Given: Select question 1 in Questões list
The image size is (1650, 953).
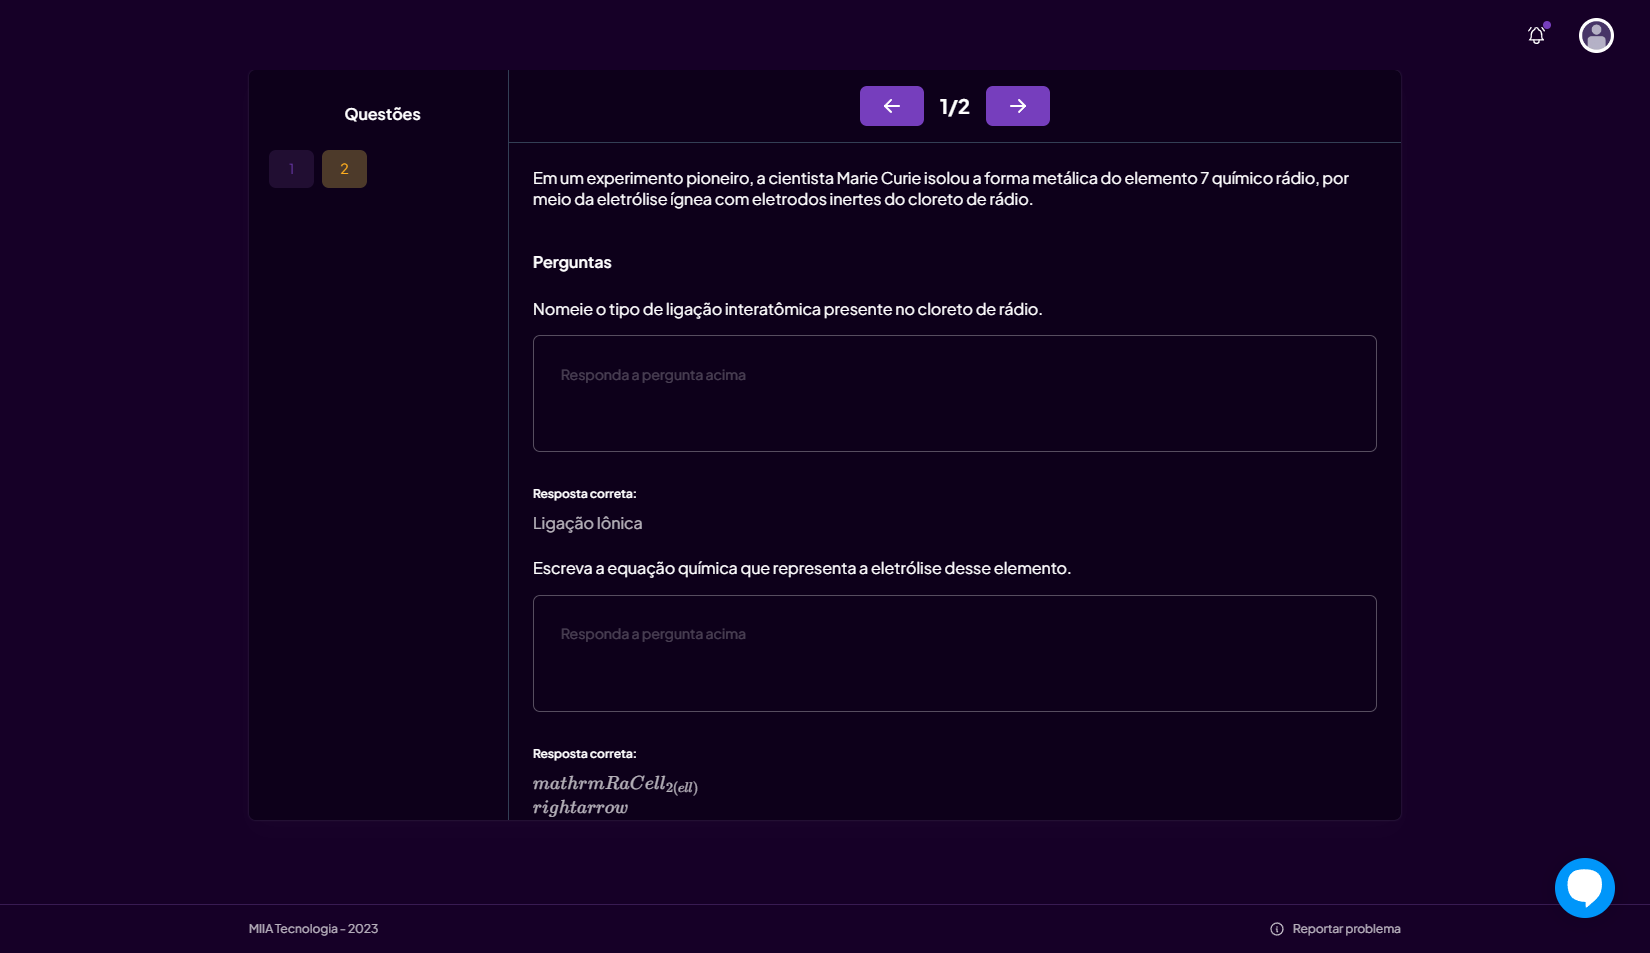Looking at the screenshot, I should click(x=291, y=169).
